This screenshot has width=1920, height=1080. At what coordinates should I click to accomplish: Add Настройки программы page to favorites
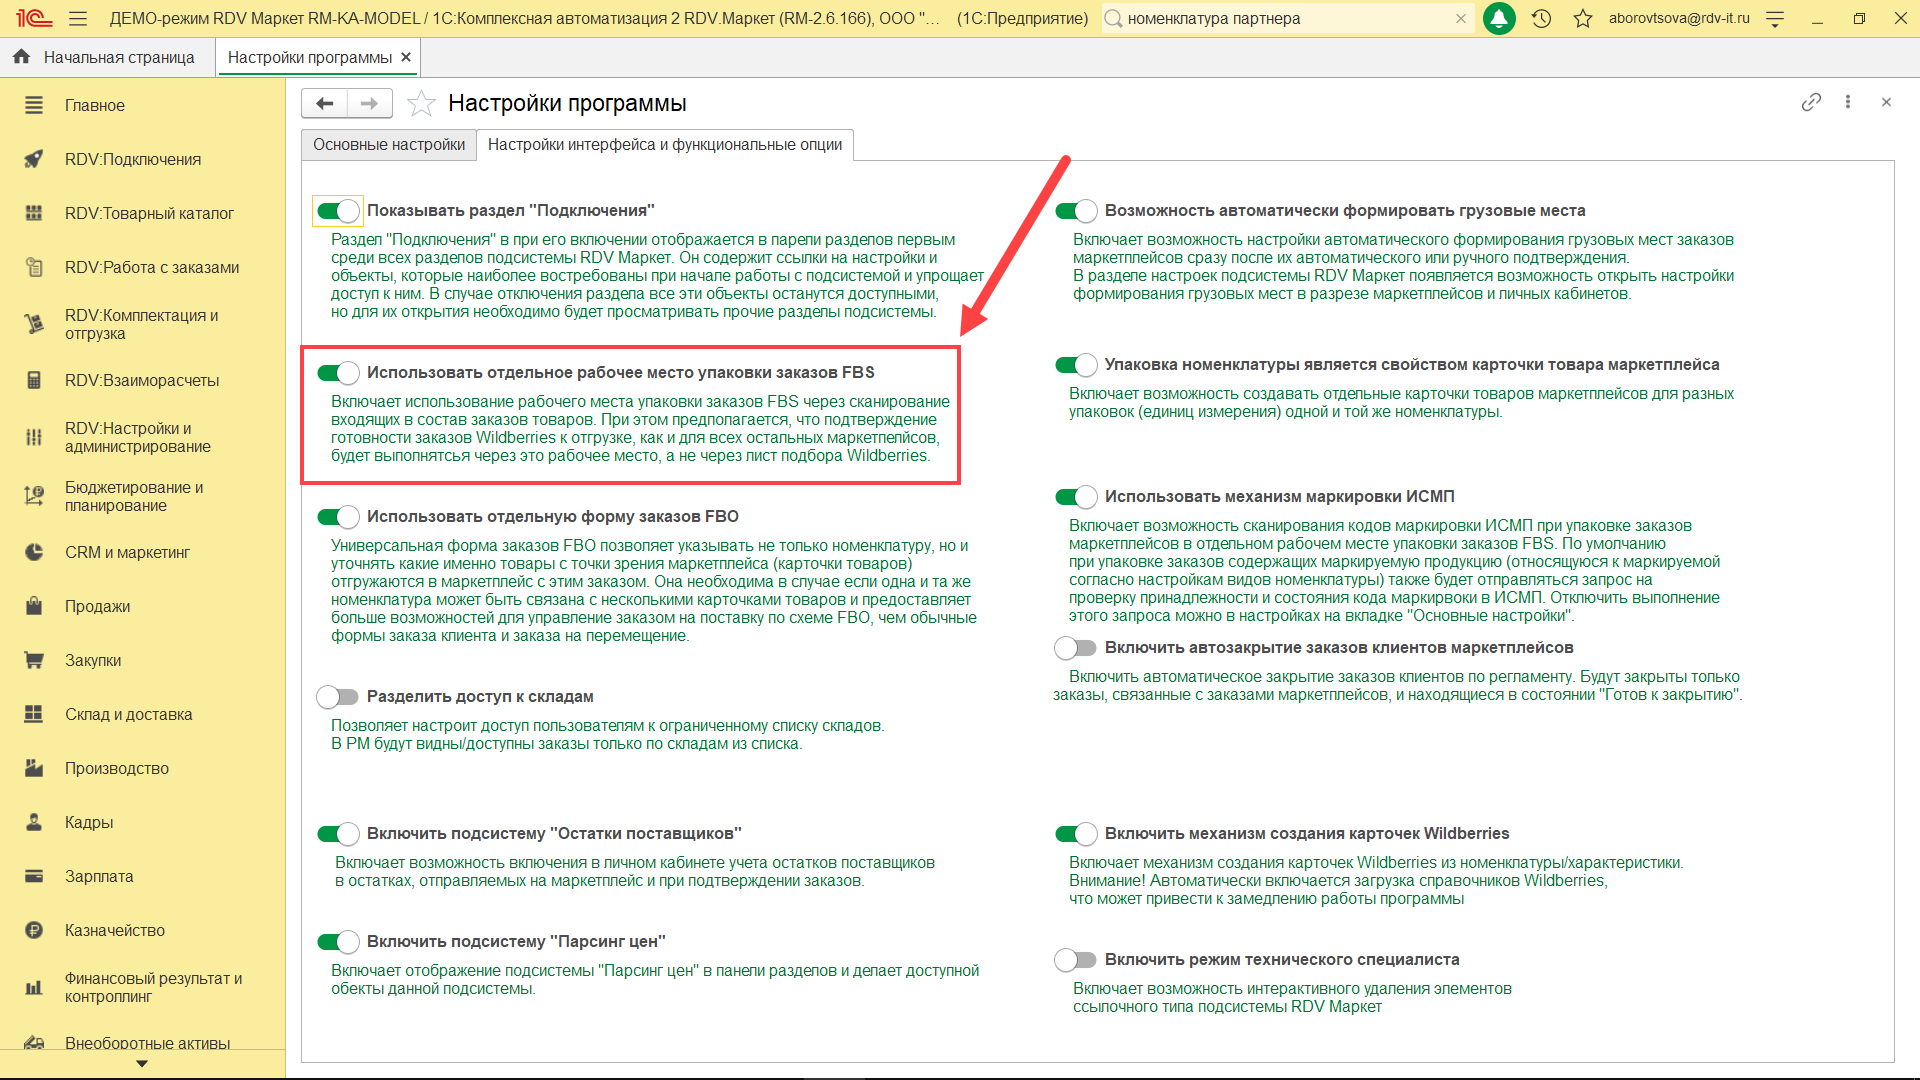[421, 103]
